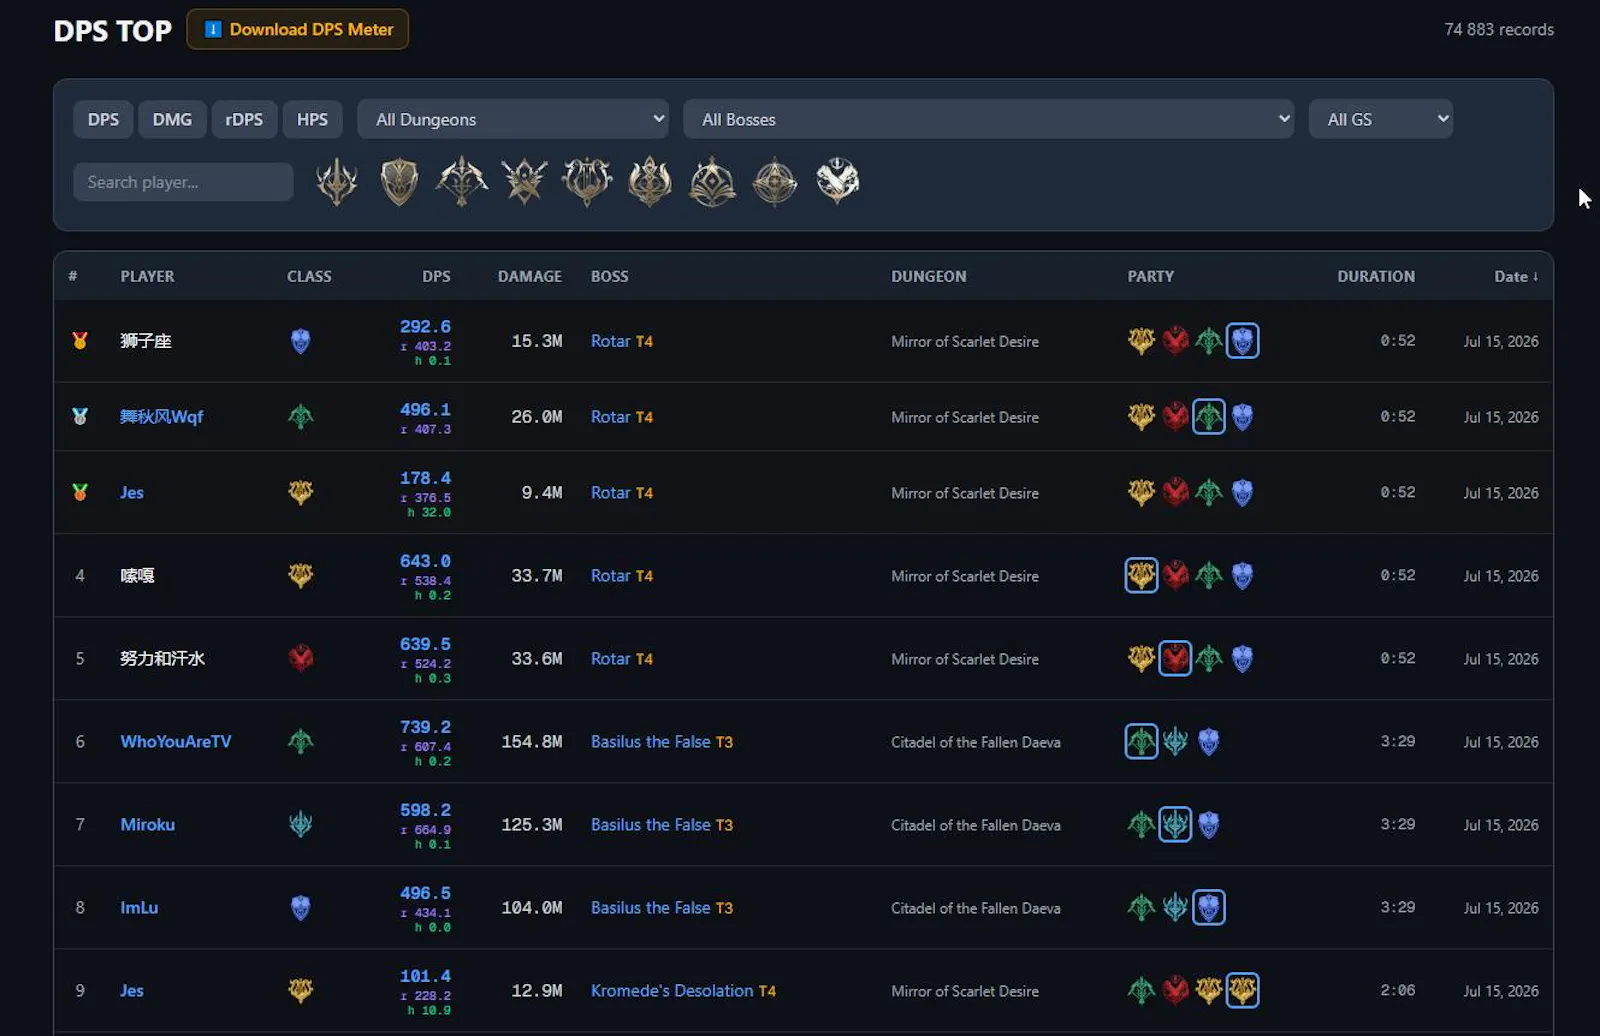Filter by the circular leaf class icon
The height and width of the screenshot is (1036, 1600).
click(712, 182)
